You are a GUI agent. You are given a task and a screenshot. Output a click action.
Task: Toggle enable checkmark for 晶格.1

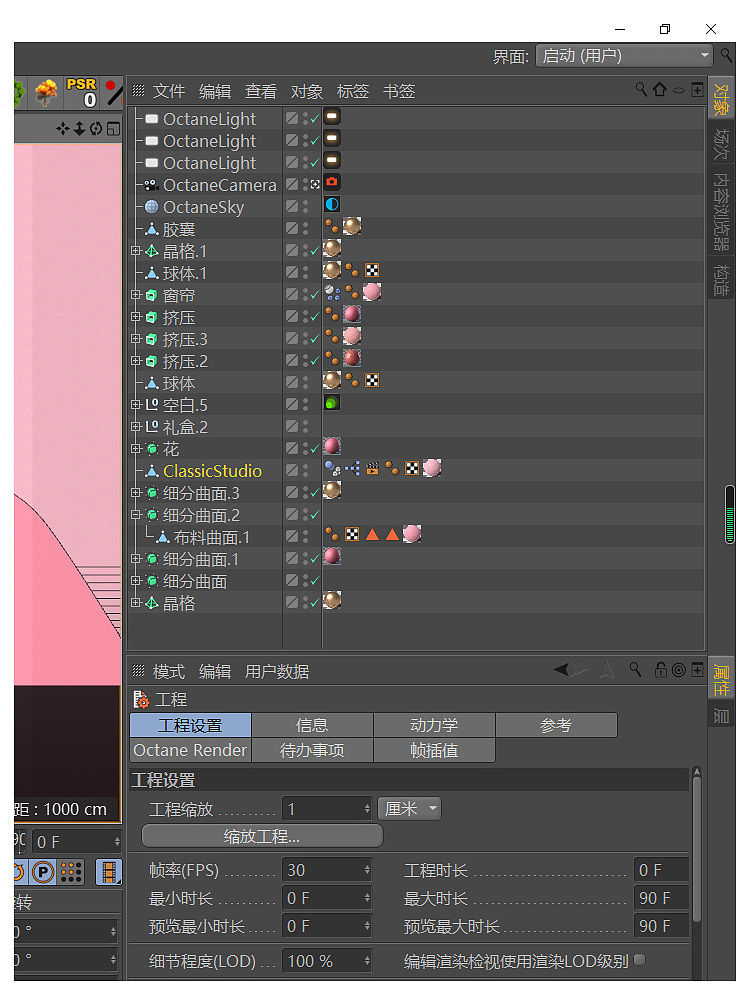tap(314, 251)
